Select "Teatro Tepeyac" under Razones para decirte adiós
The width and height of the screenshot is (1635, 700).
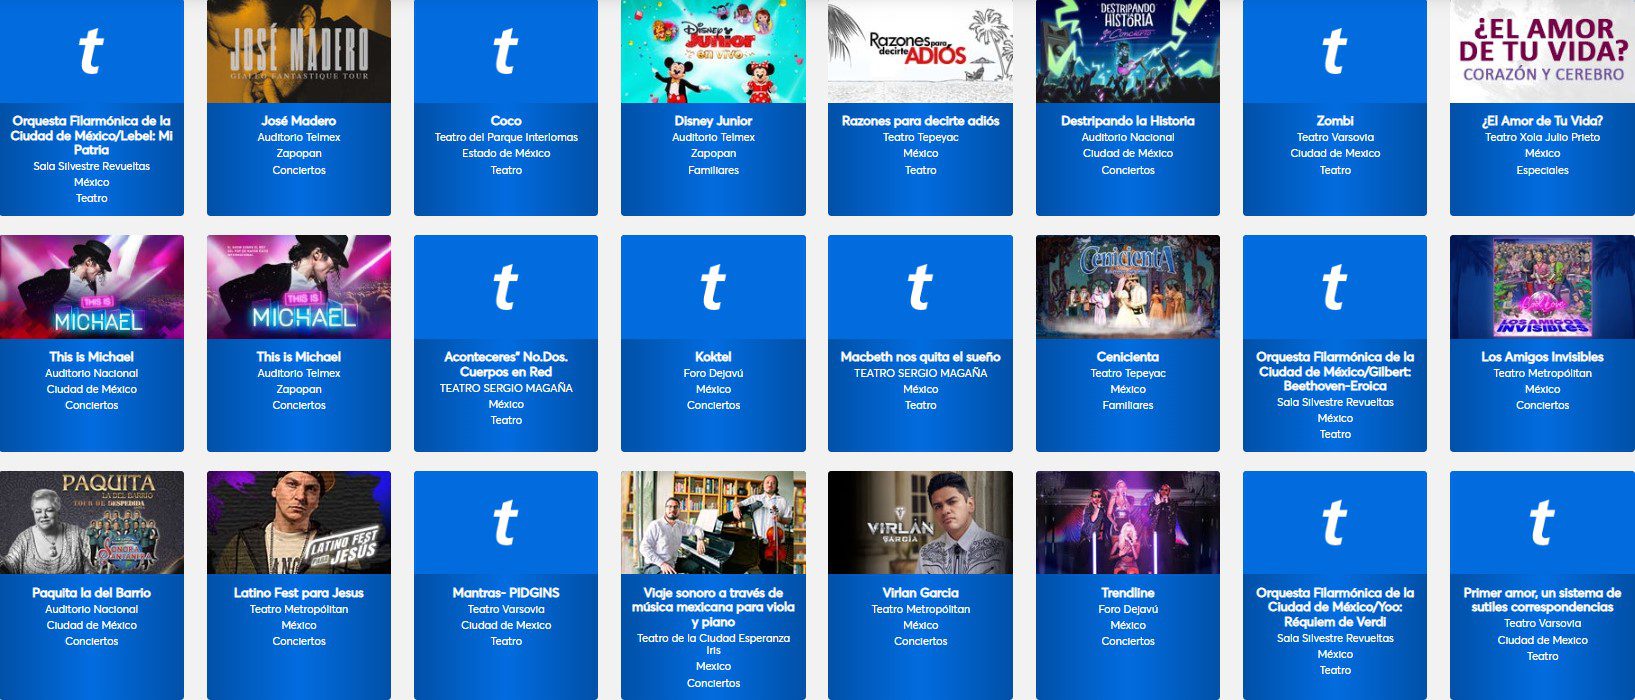(920, 138)
